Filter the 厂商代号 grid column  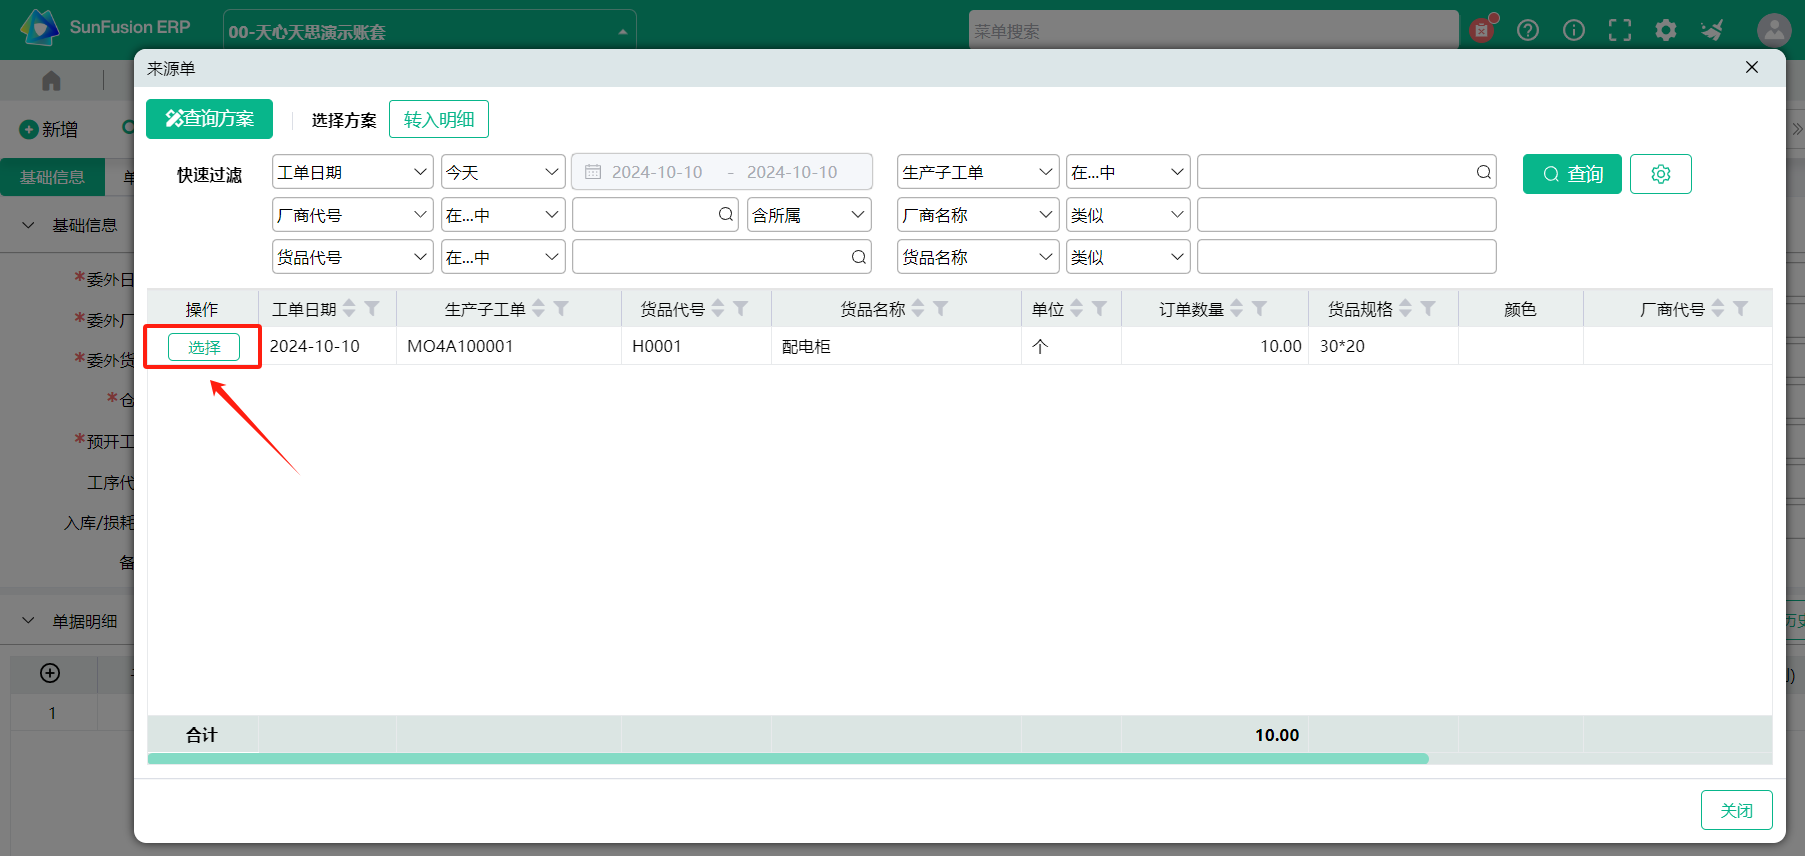coord(1741,309)
